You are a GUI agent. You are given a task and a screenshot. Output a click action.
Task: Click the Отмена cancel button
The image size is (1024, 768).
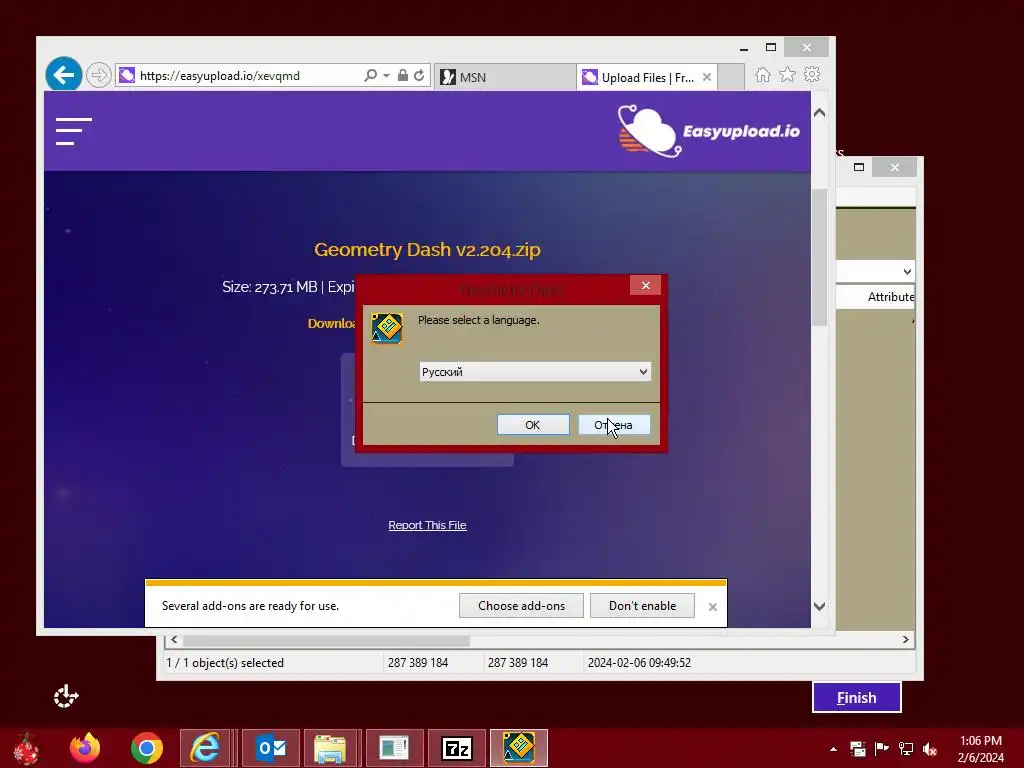tap(614, 424)
